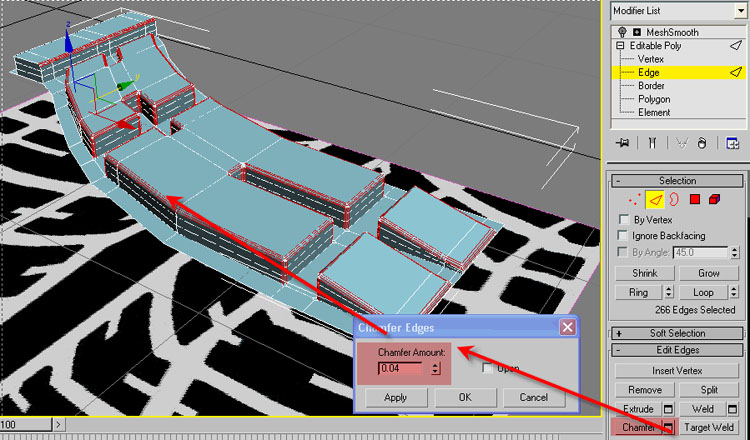Click Configure Modifier Sets icon
The image size is (750, 440).
point(733,143)
